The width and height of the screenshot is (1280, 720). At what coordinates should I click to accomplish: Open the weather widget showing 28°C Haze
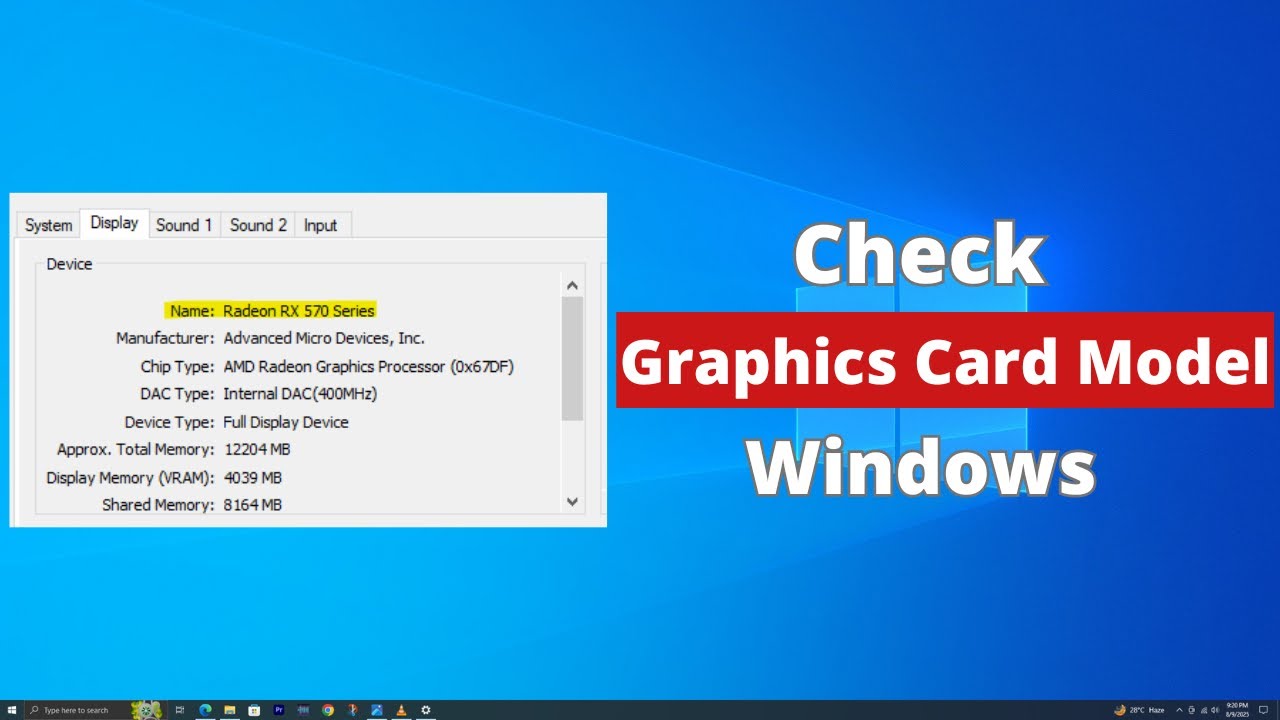pos(1139,710)
